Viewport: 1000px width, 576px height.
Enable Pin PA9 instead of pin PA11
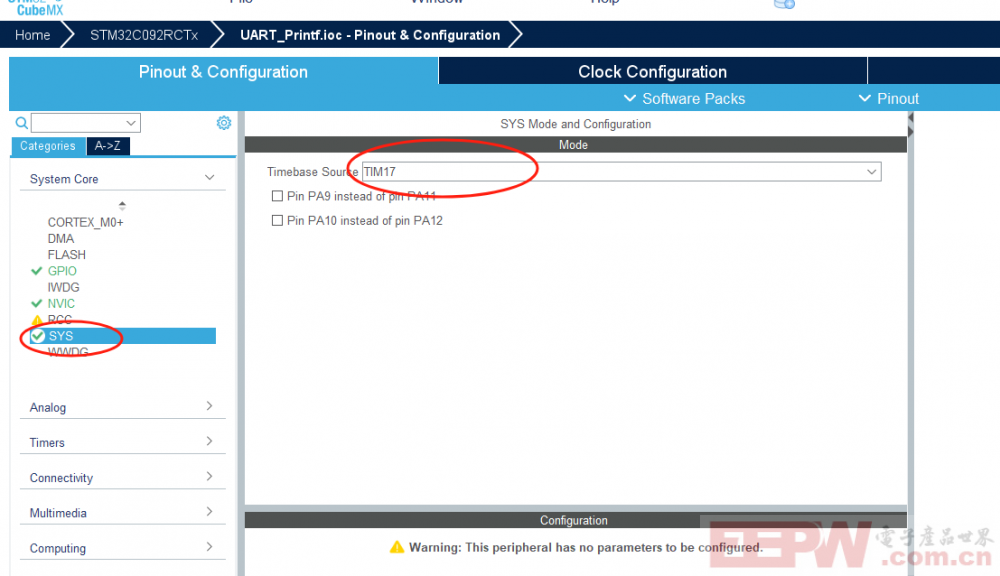click(277, 196)
